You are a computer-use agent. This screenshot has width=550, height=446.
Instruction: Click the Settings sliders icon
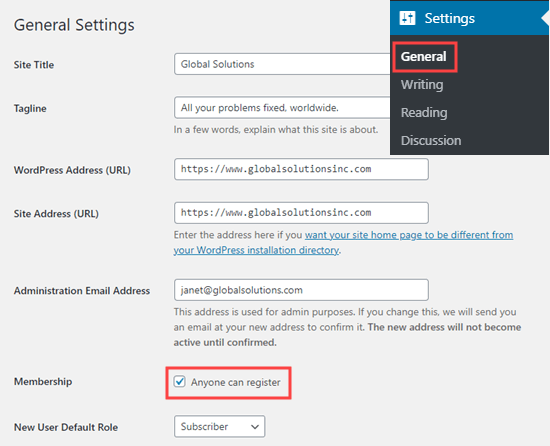(407, 18)
